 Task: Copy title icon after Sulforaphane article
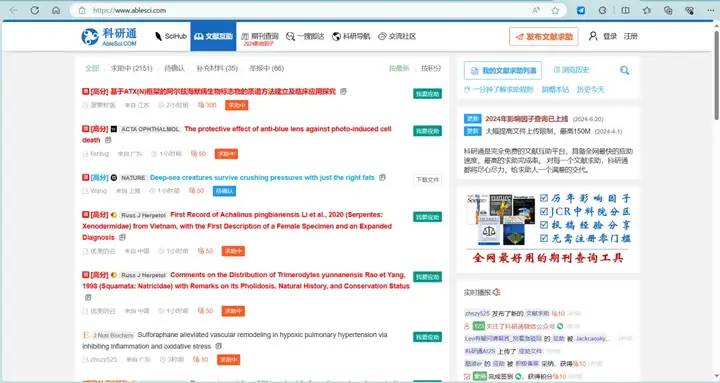pos(219,346)
